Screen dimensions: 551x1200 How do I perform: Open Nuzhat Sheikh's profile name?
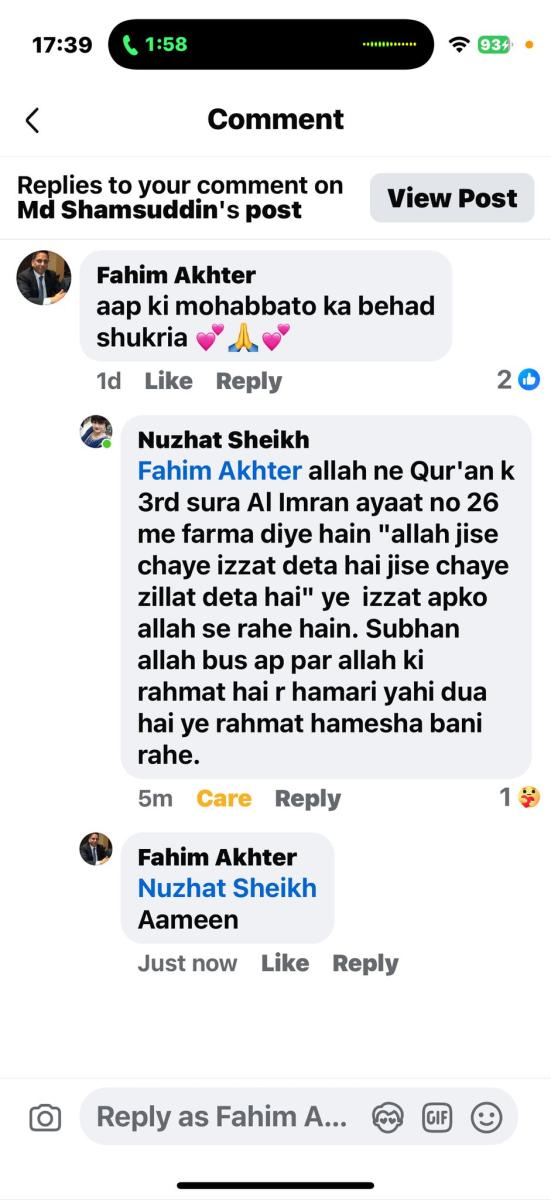[x=223, y=440]
